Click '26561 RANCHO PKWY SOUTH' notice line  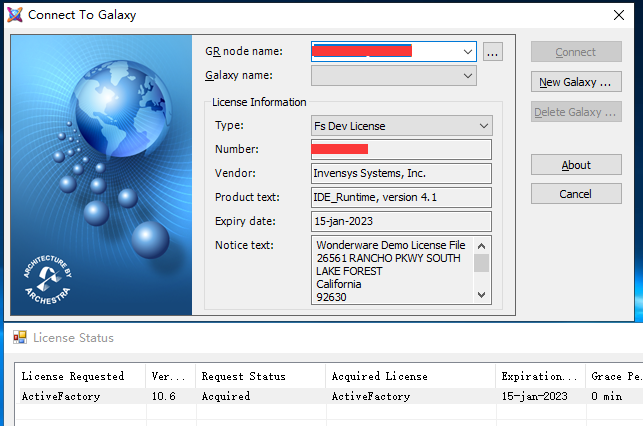(x=388, y=258)
